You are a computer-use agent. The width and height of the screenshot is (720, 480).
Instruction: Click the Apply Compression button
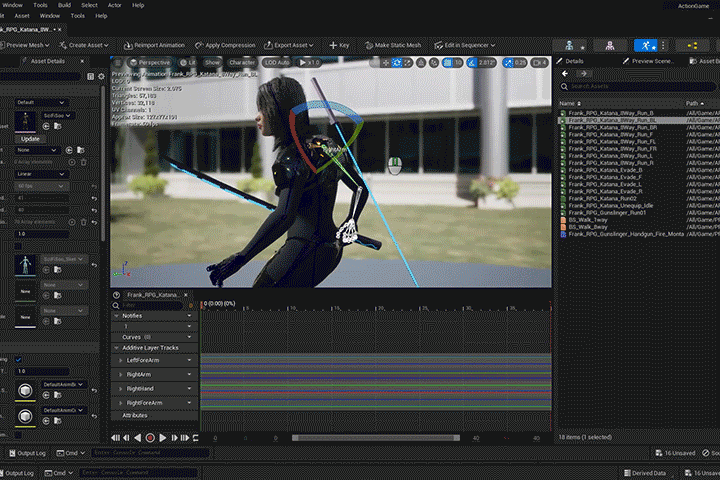point(225,45)
